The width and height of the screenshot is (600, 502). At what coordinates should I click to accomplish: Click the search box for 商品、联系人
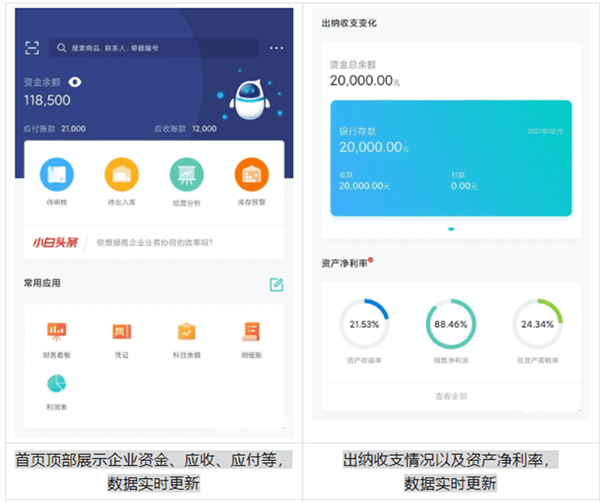click(155, 48)
